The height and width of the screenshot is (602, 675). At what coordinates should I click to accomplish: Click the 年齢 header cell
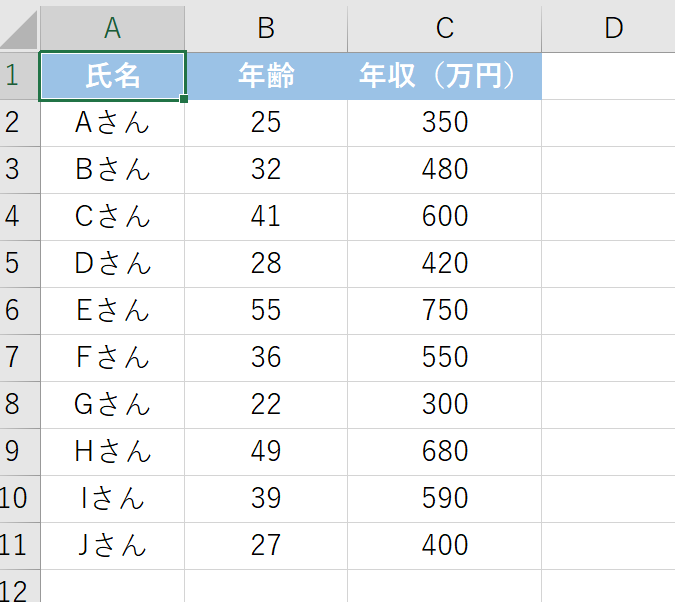pyautogui.click(x=266, y=76)
